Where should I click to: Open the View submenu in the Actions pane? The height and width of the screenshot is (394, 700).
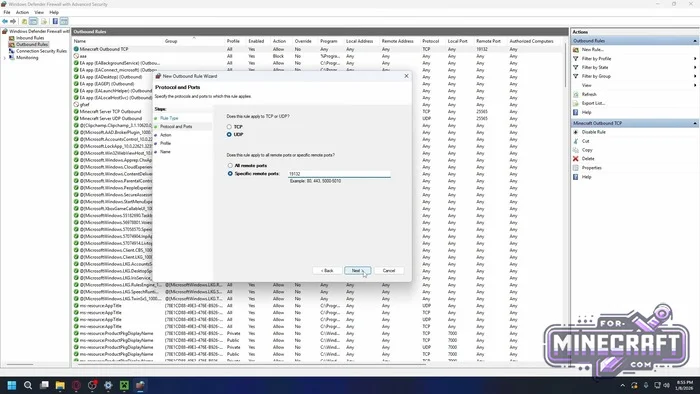(x=695, y=85)
